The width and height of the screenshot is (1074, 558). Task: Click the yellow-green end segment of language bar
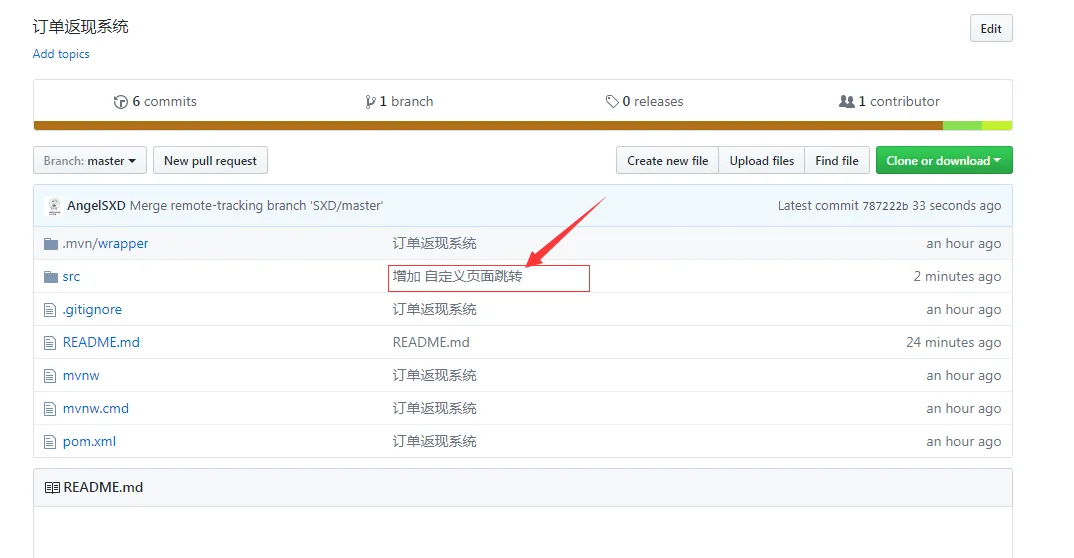tap(997, 125)
